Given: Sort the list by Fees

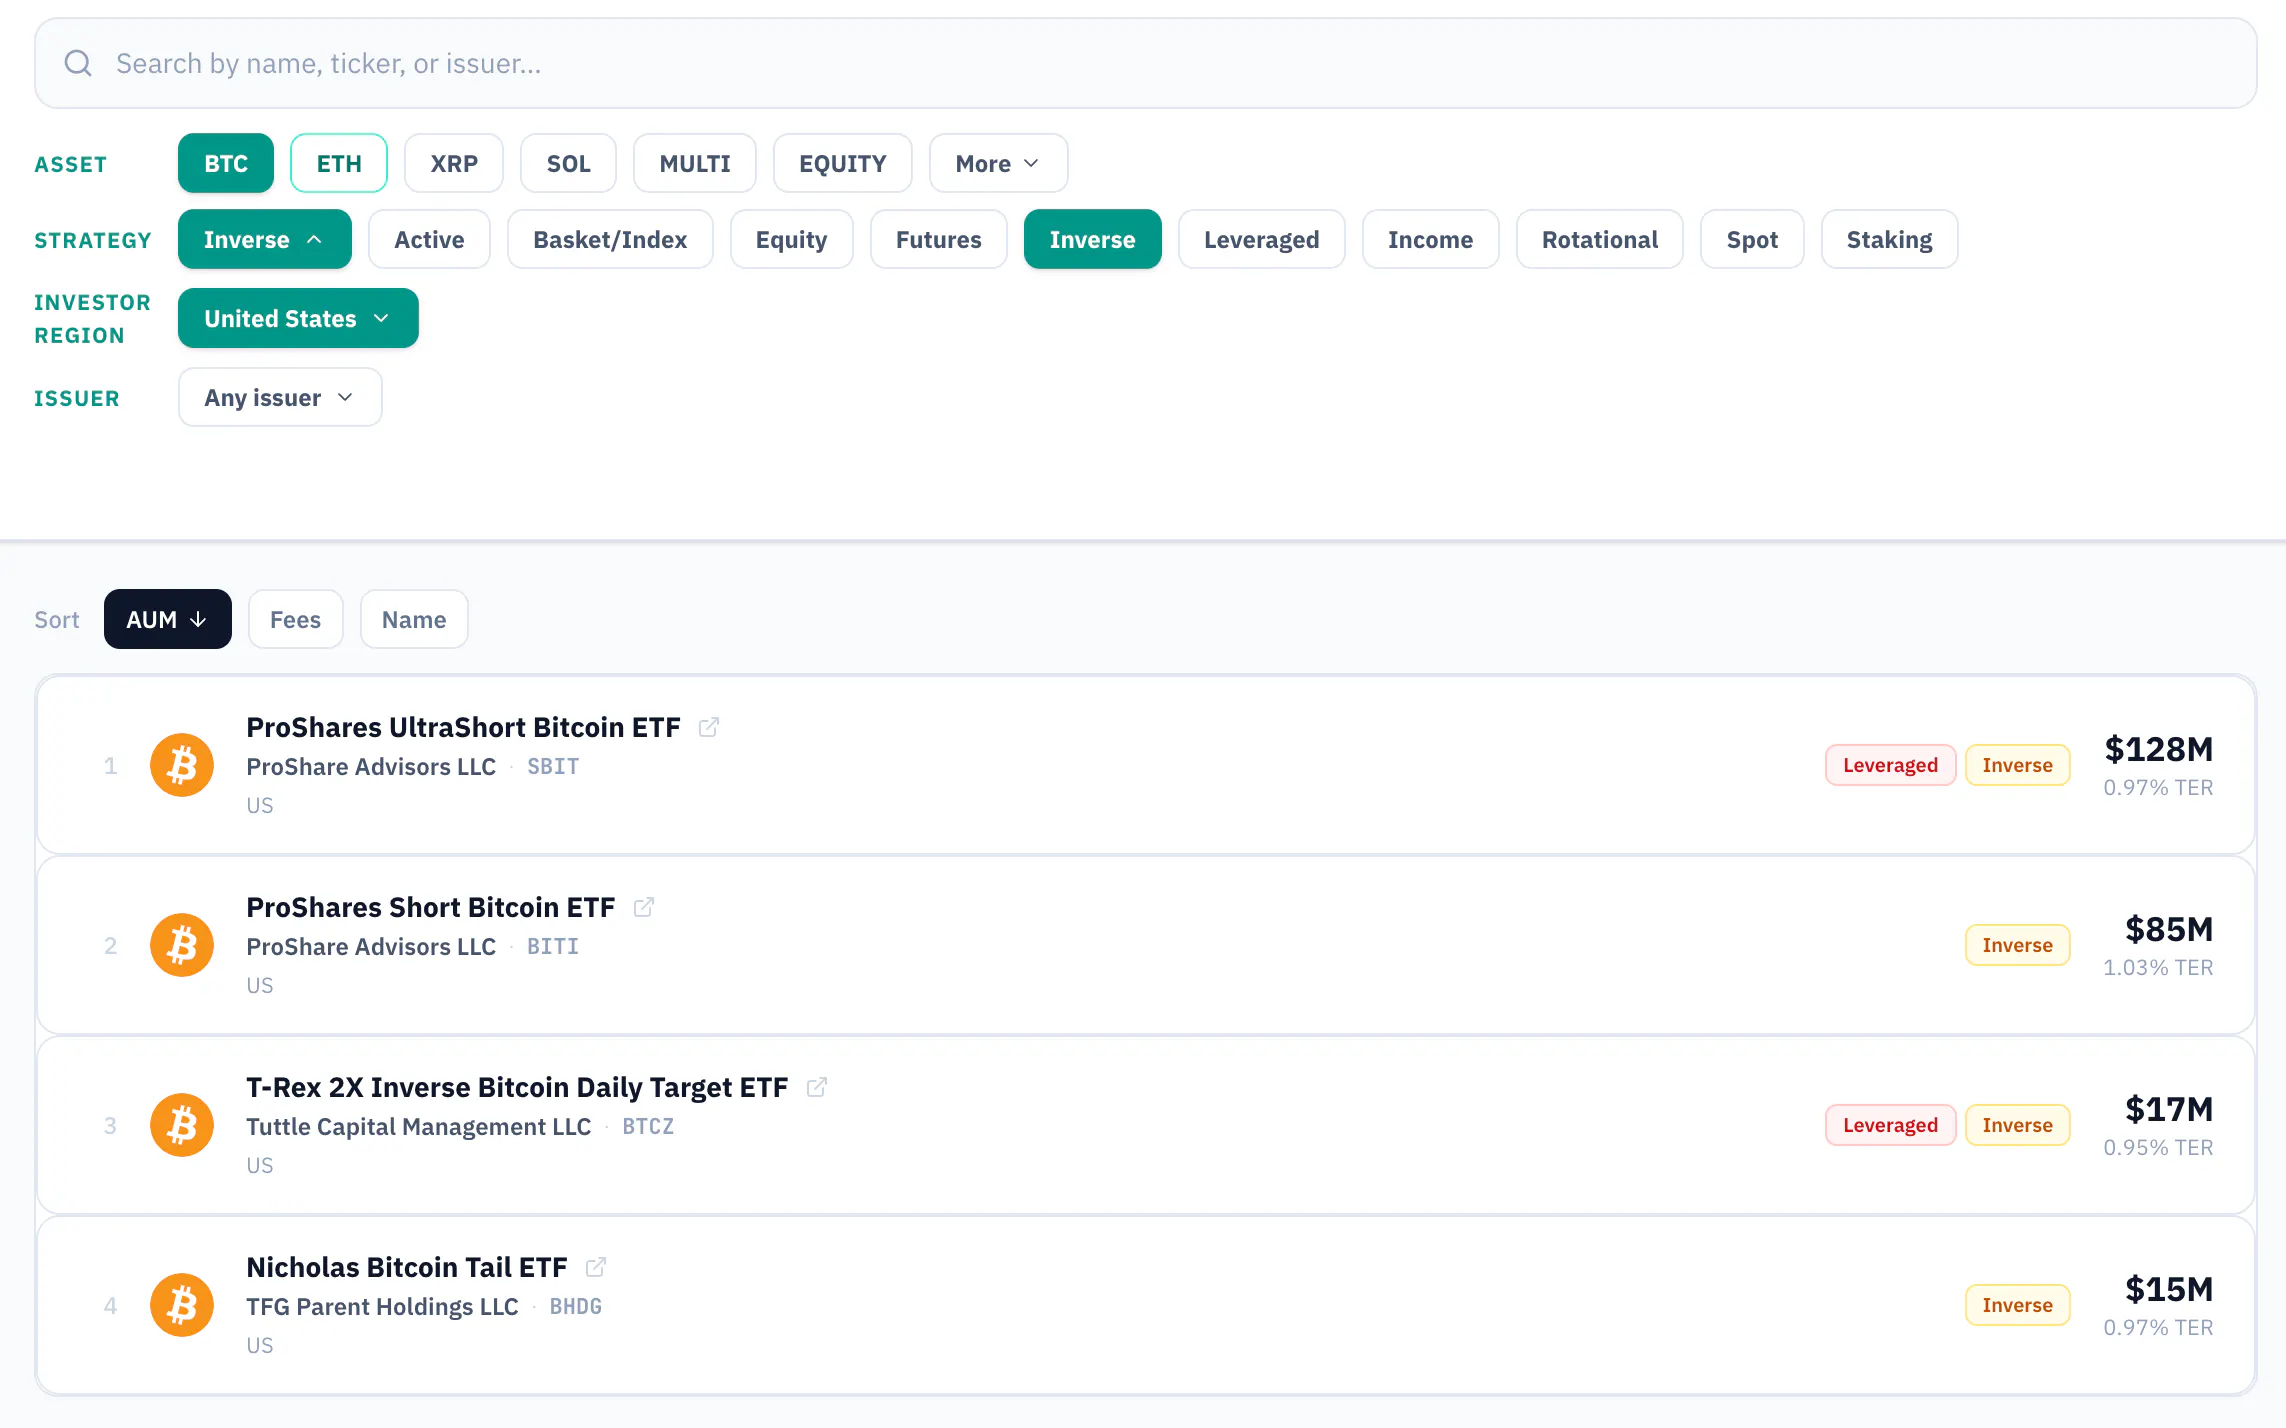Looking at the screenshot, I should (x=296, y=619).
